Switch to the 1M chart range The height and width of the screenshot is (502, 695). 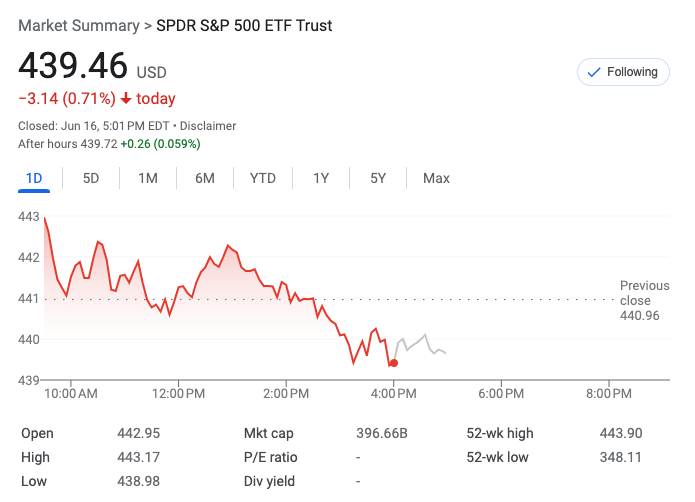click(148, 179)
